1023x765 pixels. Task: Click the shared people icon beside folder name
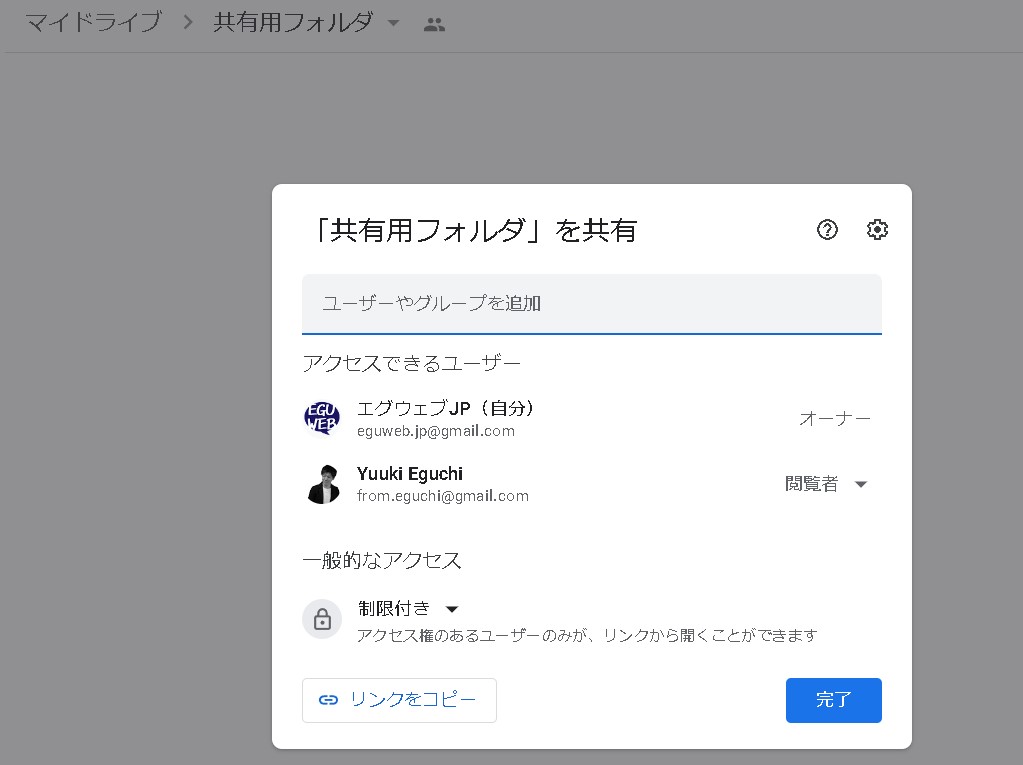(434, 25)
